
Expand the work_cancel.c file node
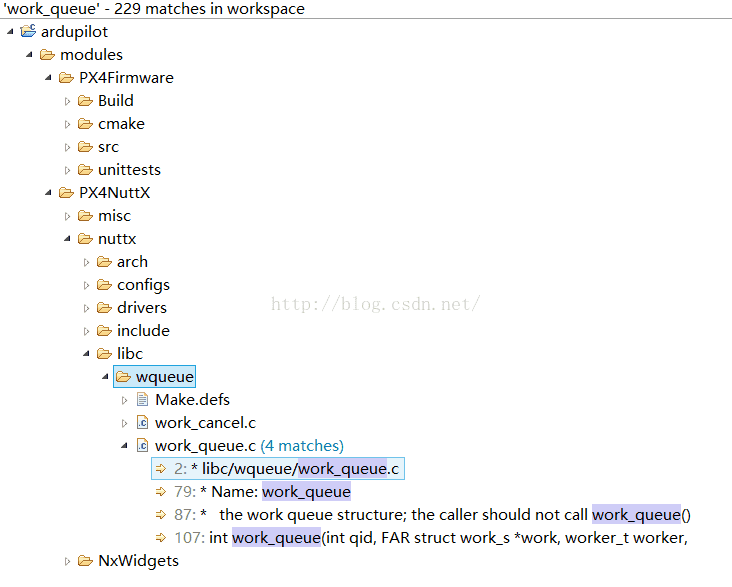click(x=124, y=423)
